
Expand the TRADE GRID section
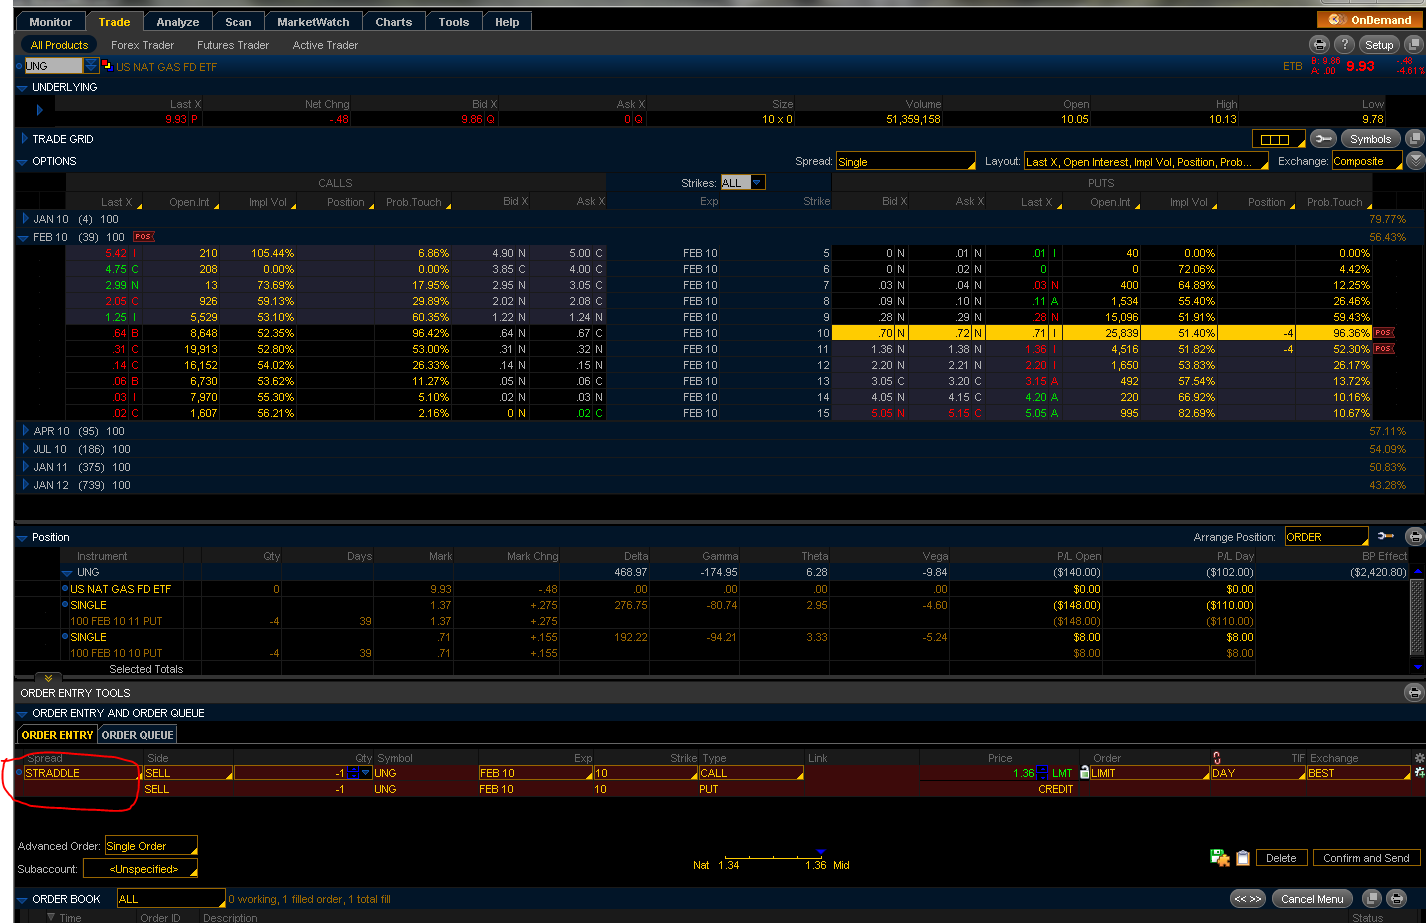click(24, 139)
